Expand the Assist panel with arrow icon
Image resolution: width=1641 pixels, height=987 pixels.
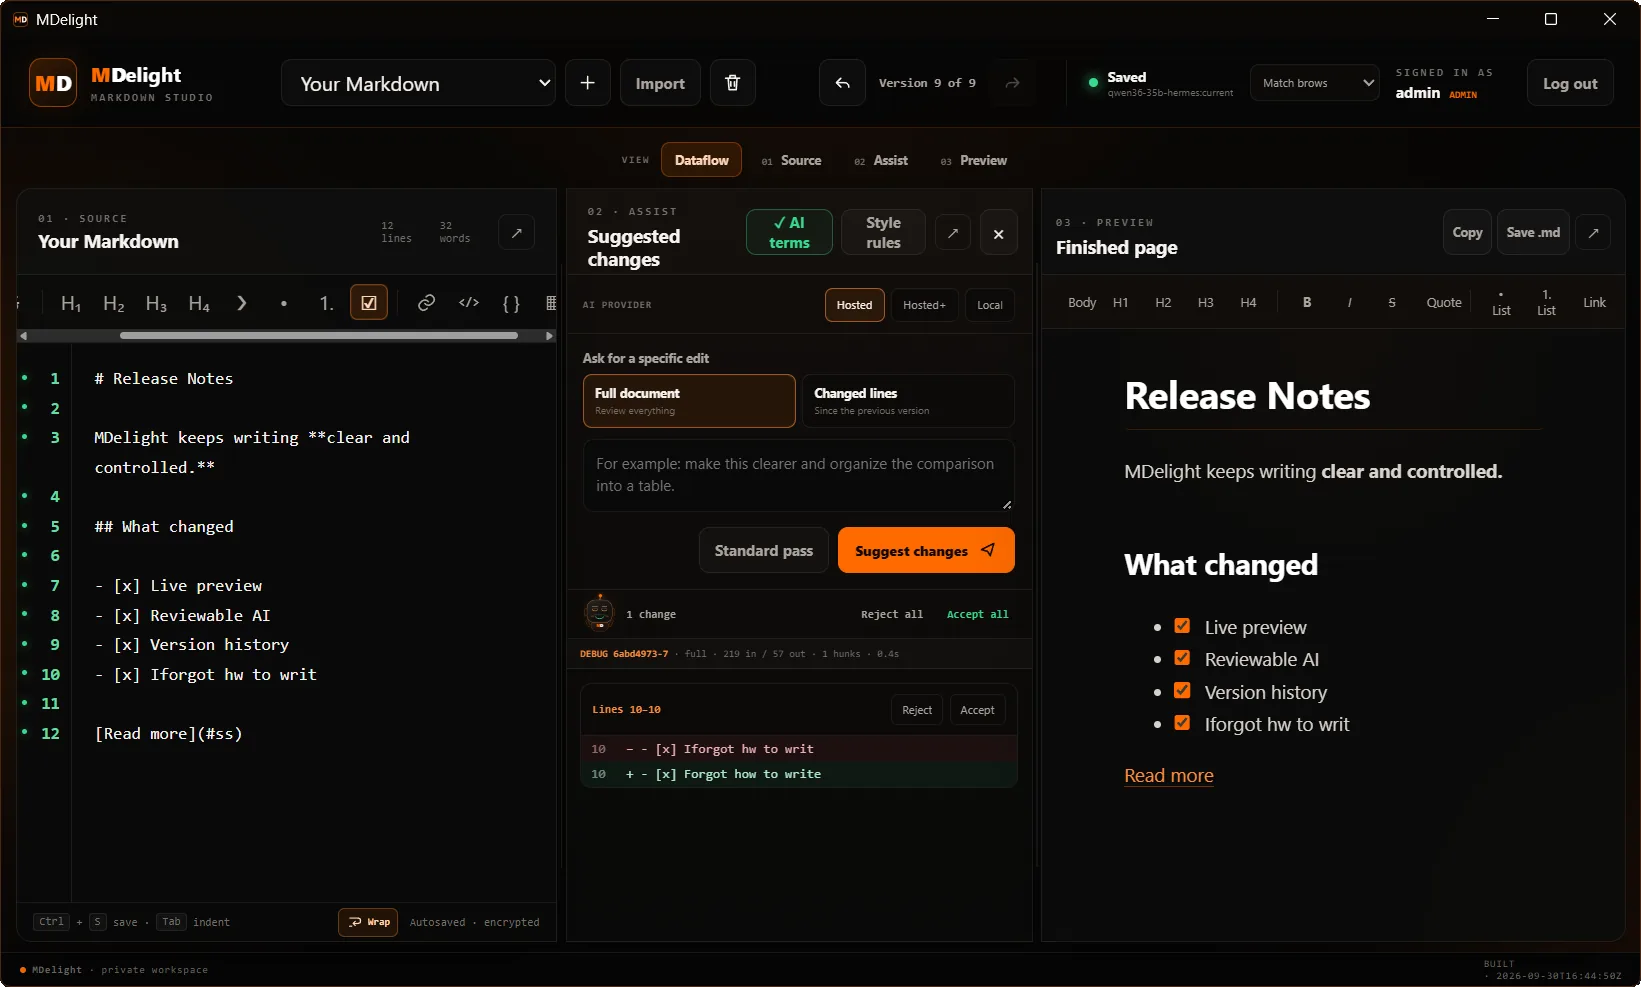click(953, 233)
